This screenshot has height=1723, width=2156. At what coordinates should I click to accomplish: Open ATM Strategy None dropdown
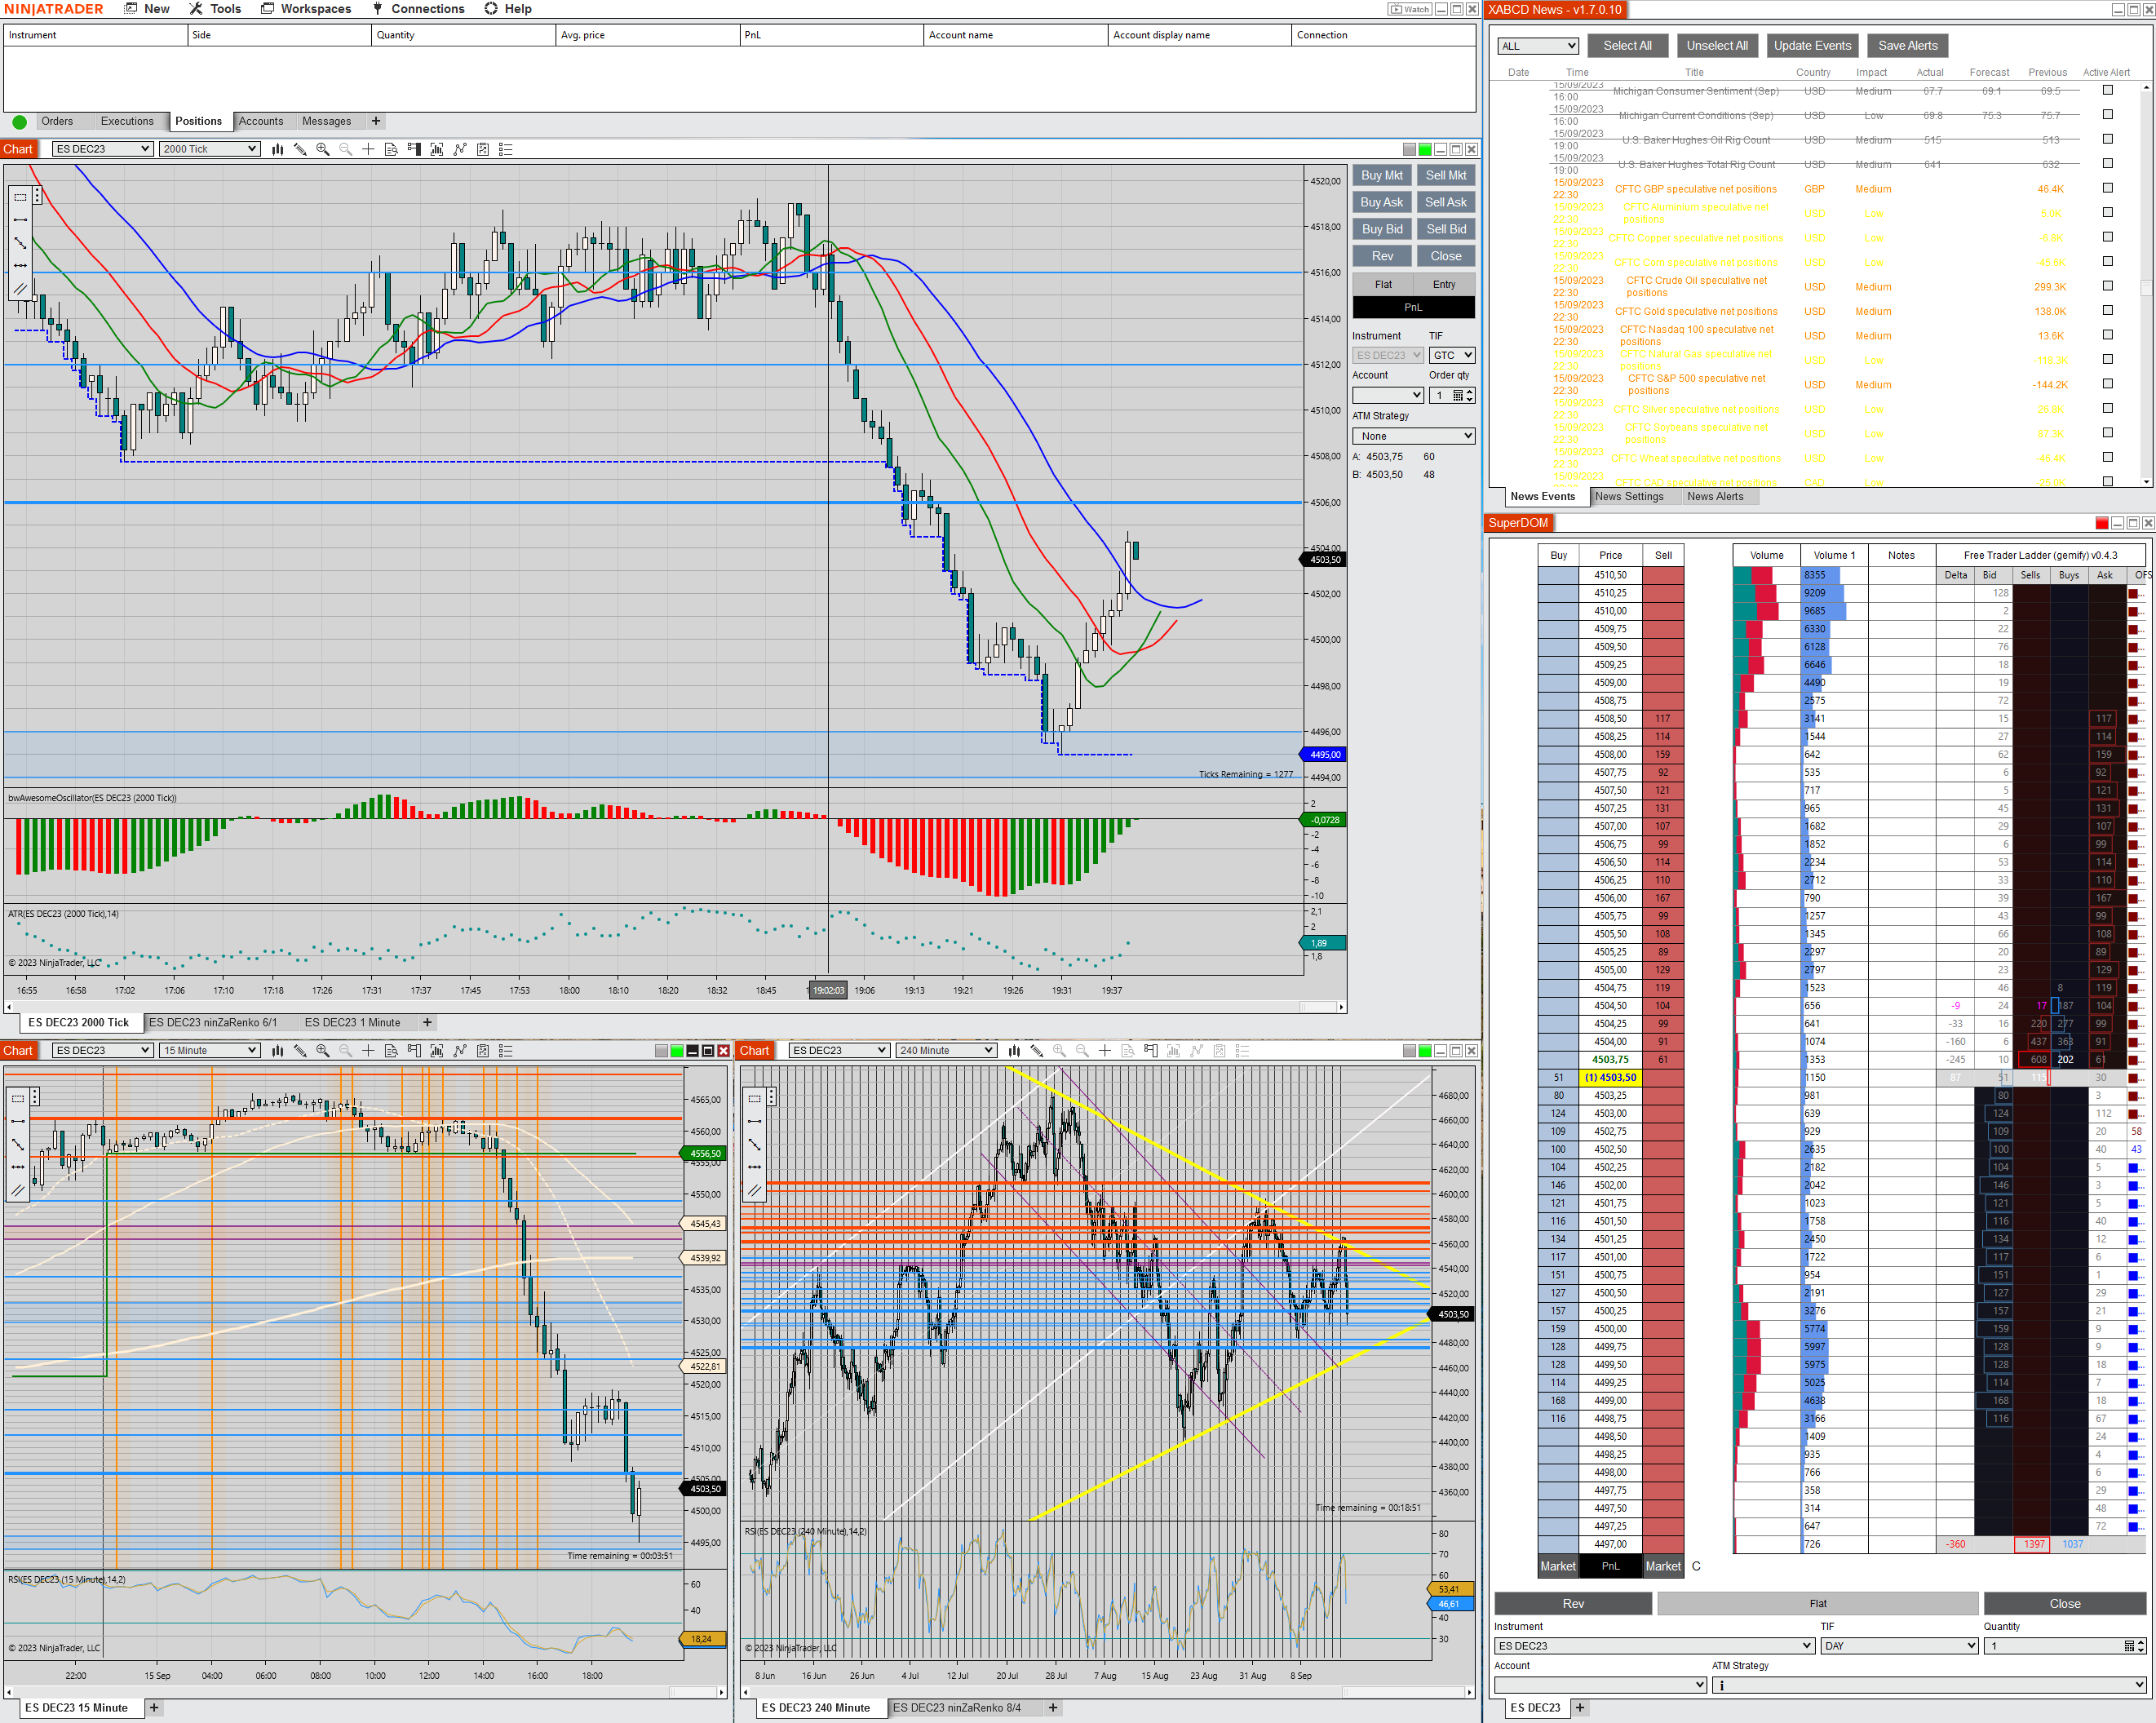point(1413,436)
